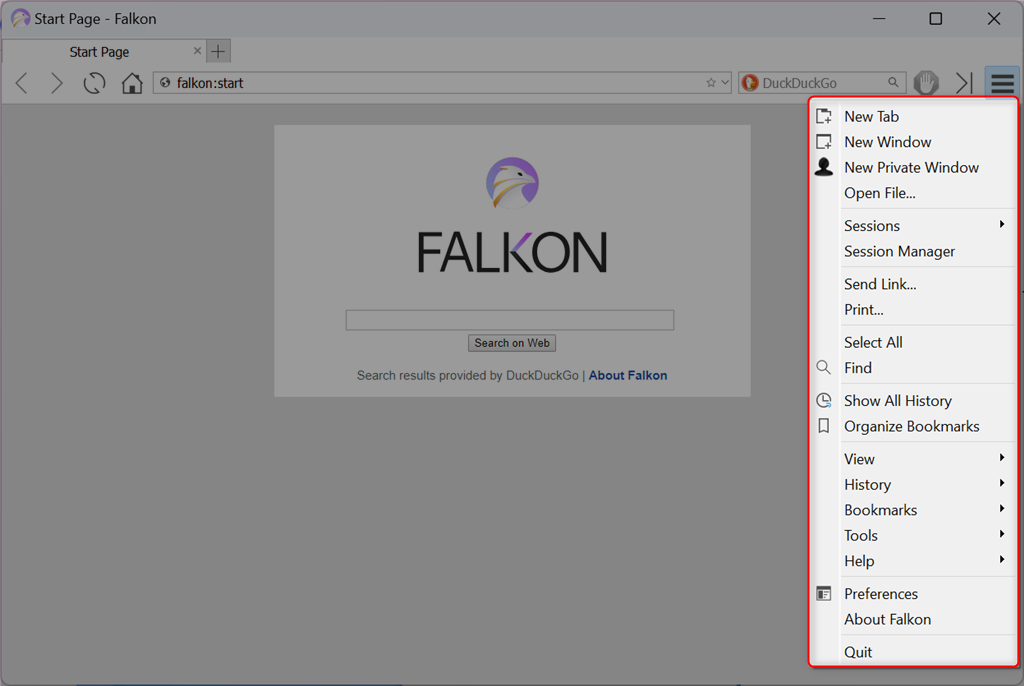The height and width of the screenshot is (686, 1024).
Task: Go forward using the forward arrow
Action: coord(57,83)
